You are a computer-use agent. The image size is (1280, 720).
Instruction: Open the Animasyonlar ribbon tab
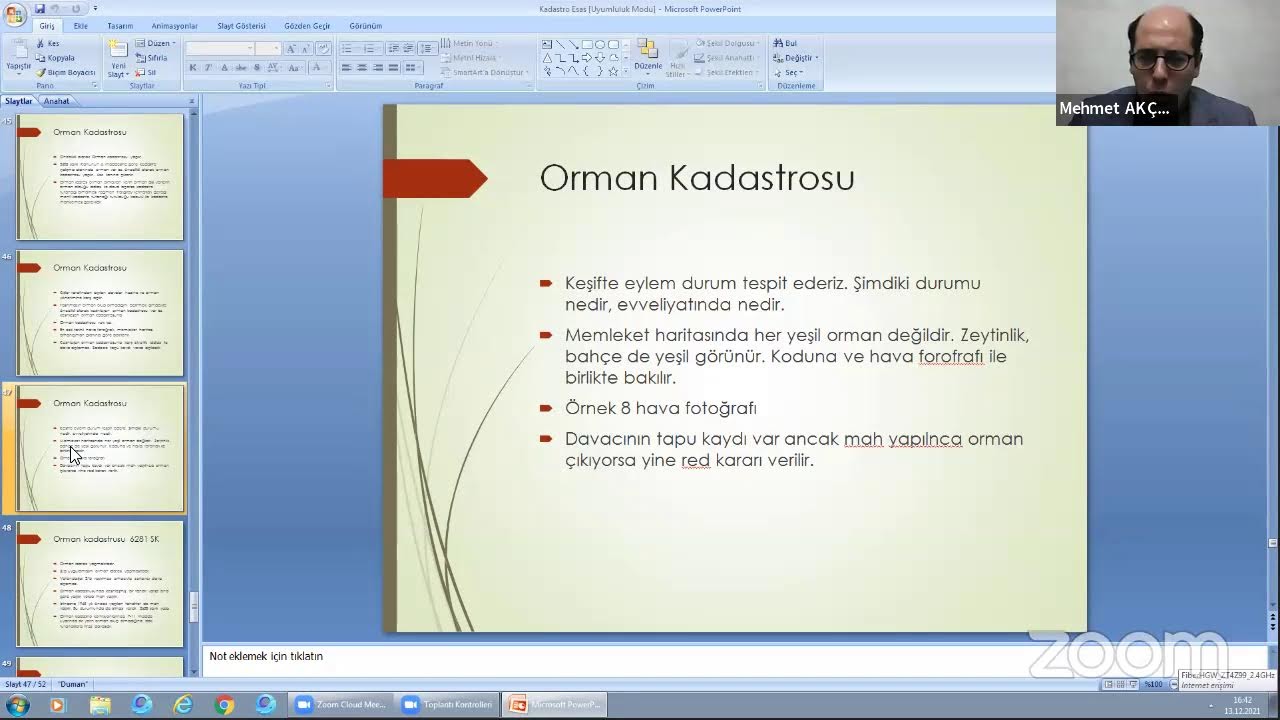click(x=174, y=26)
